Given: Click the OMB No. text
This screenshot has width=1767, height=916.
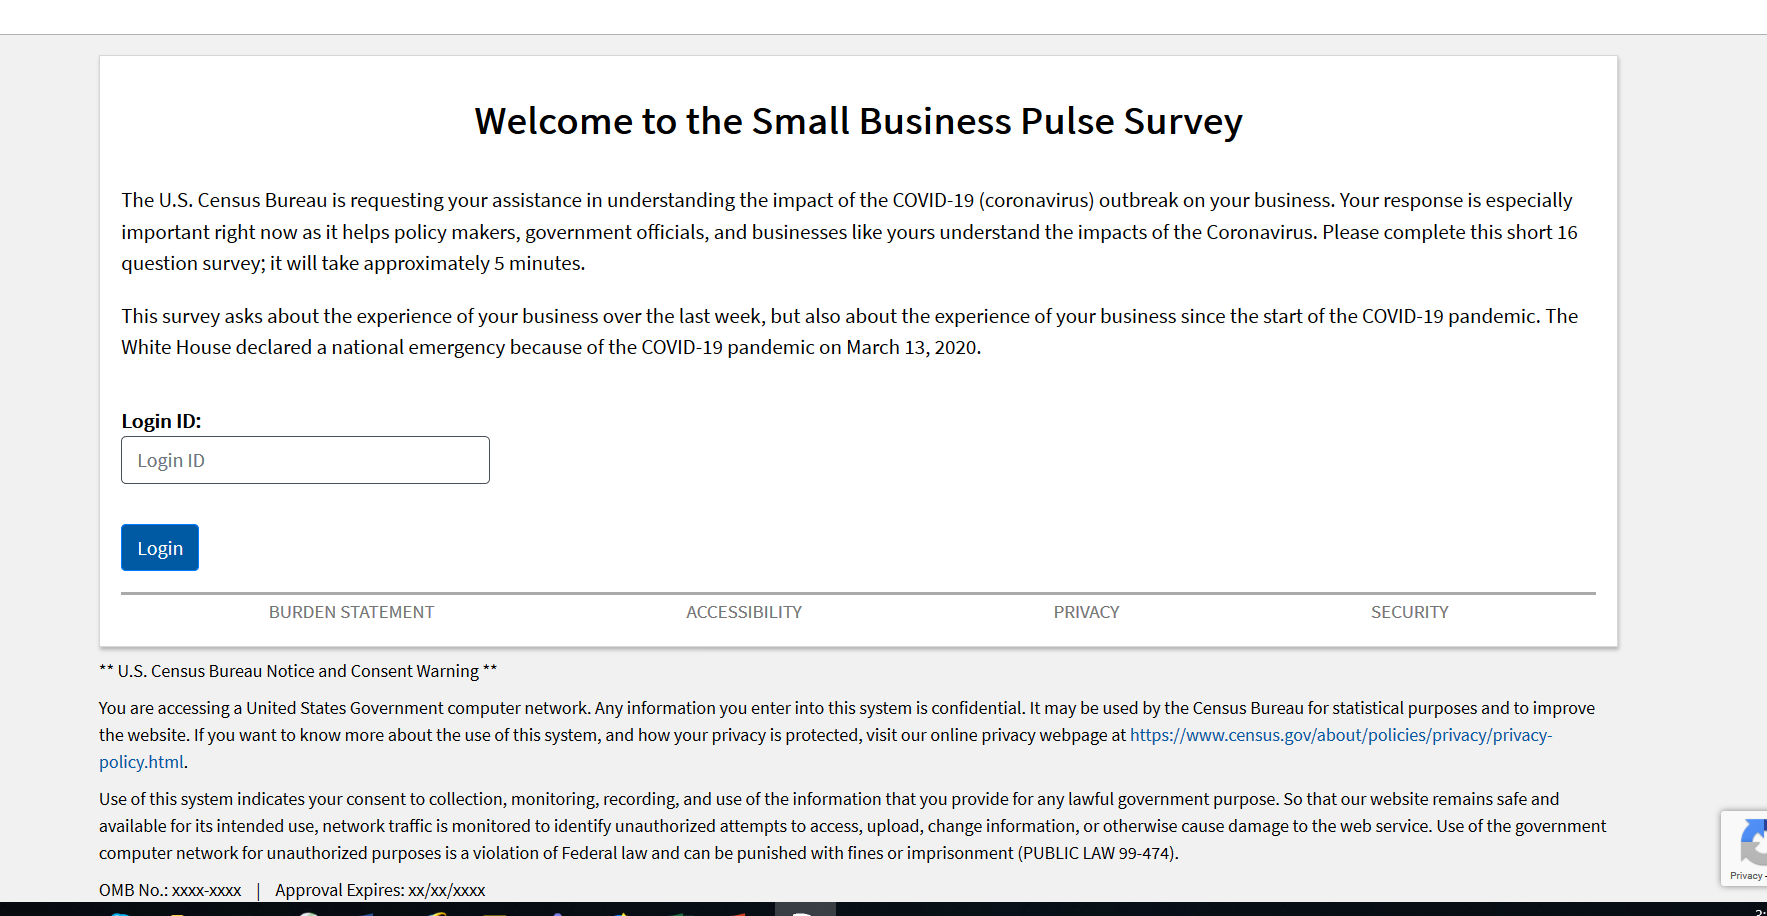Looking at the screenshot, I should click(170, 890).
